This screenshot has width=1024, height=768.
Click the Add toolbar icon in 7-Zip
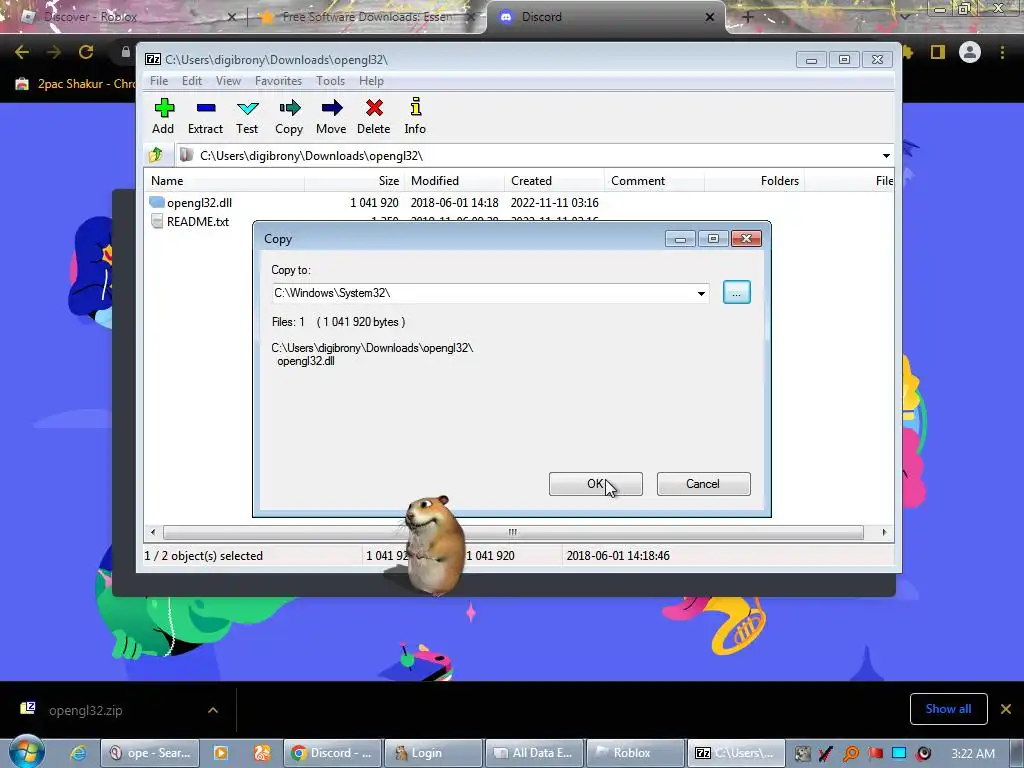(163, 116)
